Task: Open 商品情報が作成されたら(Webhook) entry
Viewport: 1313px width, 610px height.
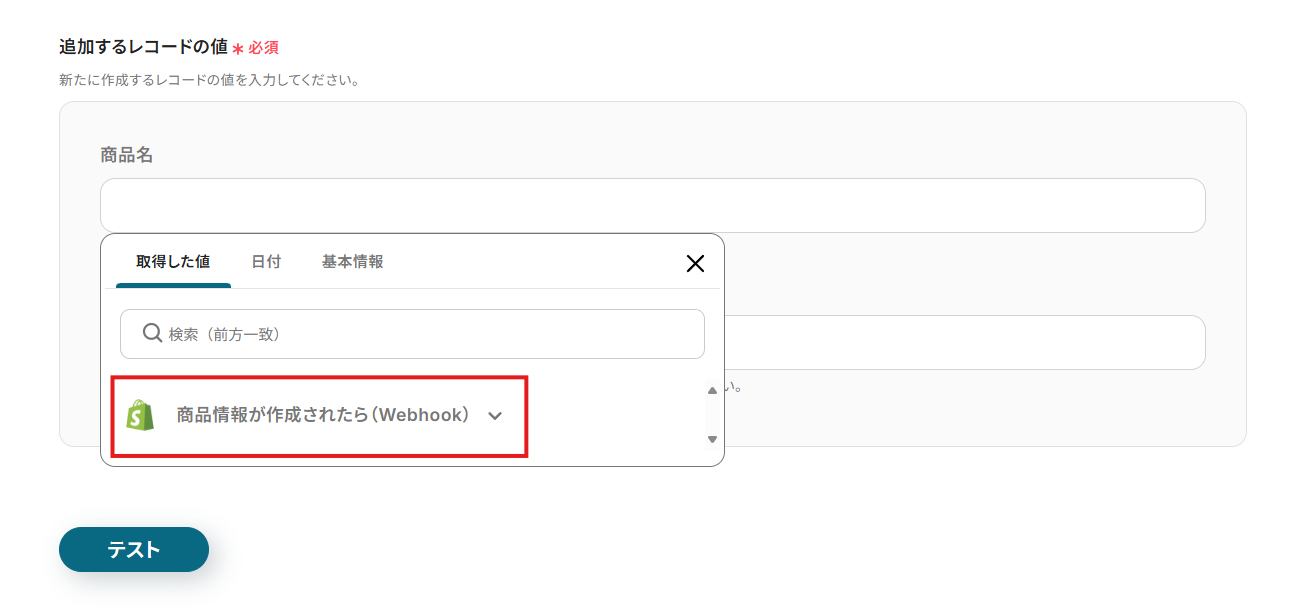Action: click(x=322, y=416)
